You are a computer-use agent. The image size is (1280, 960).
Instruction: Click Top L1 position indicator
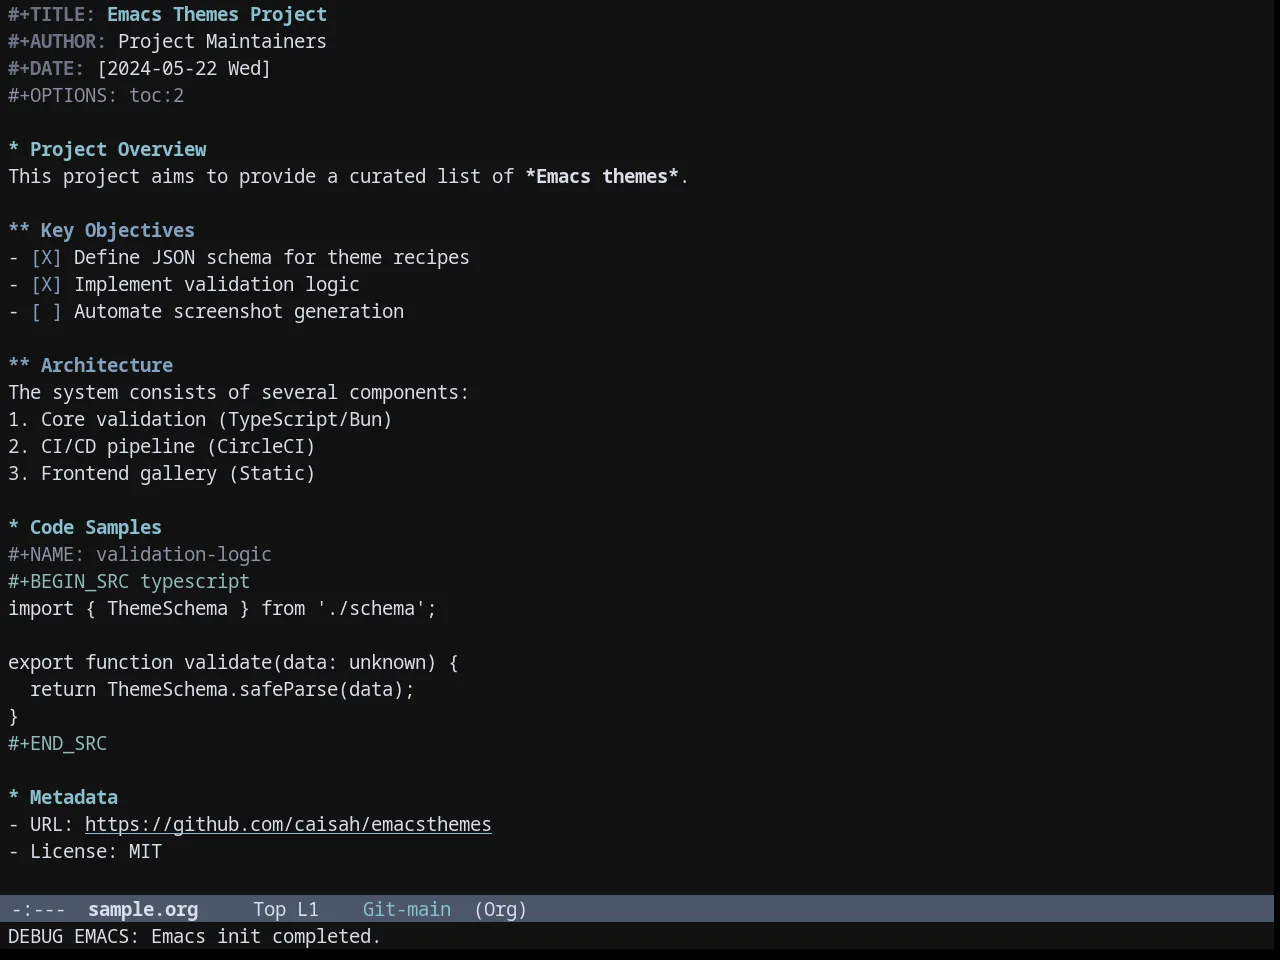point(286,909)
